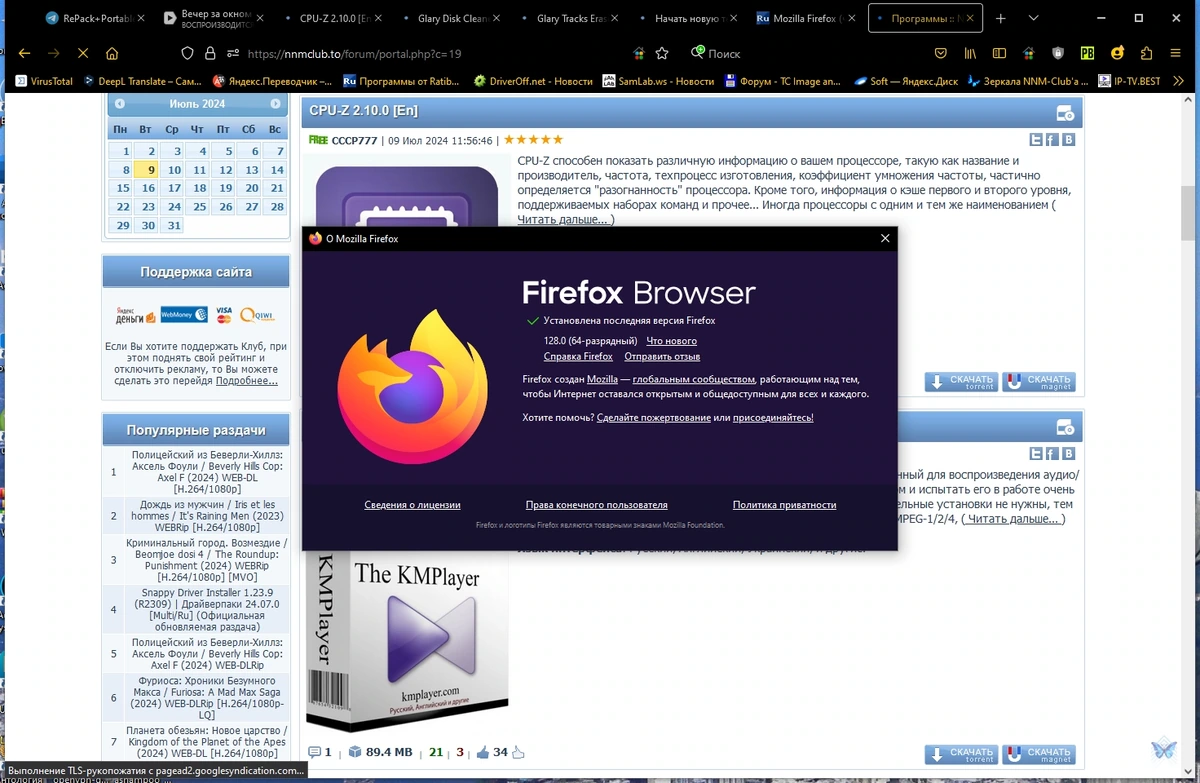Stop loading the page with the X button

click(x=83, y=53)
